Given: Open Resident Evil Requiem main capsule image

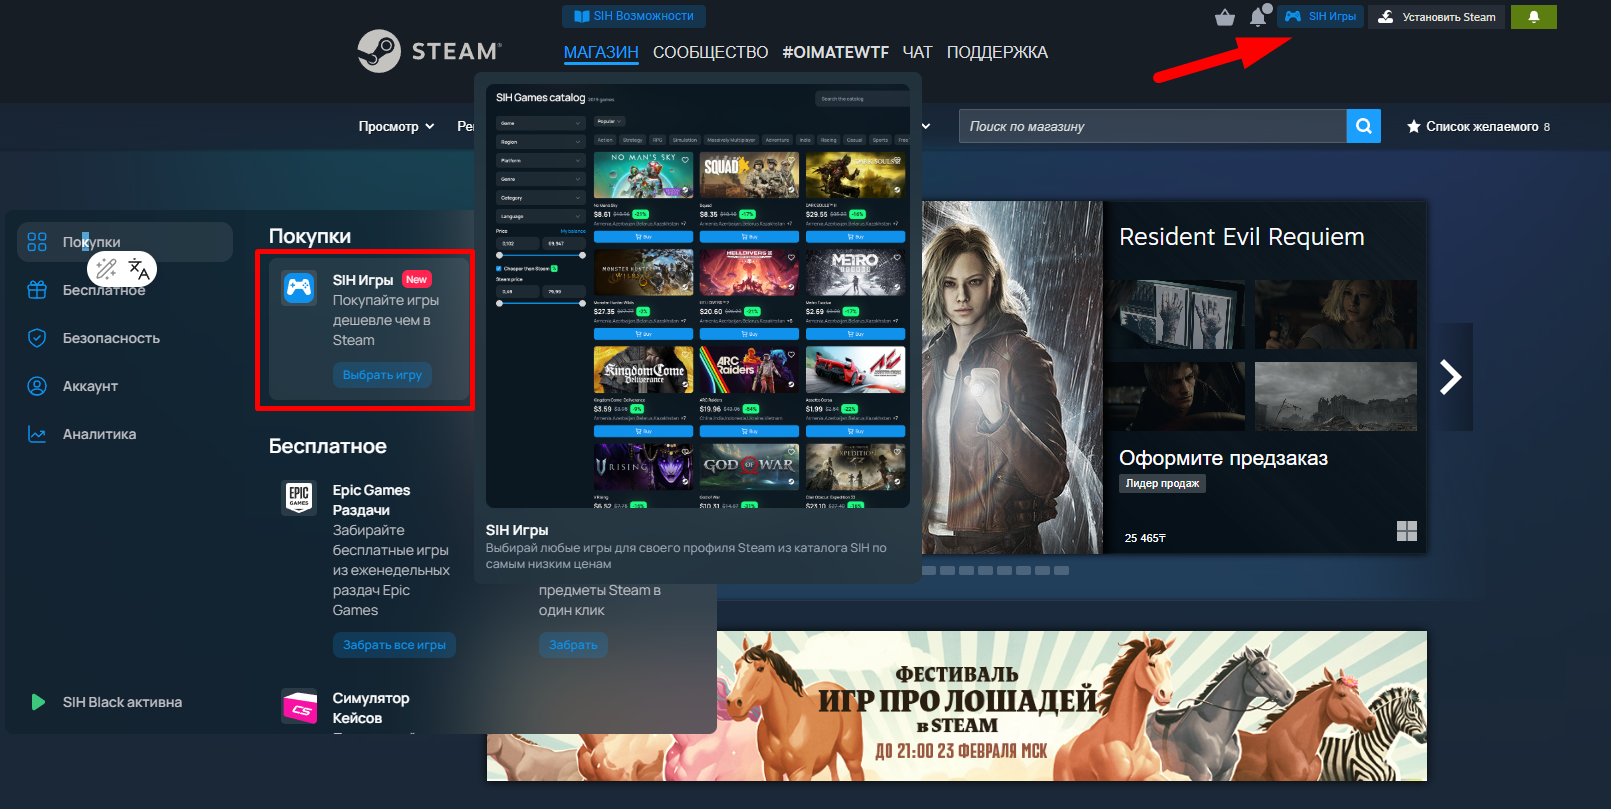Looking at the screenshot, I should [1012, 377].
